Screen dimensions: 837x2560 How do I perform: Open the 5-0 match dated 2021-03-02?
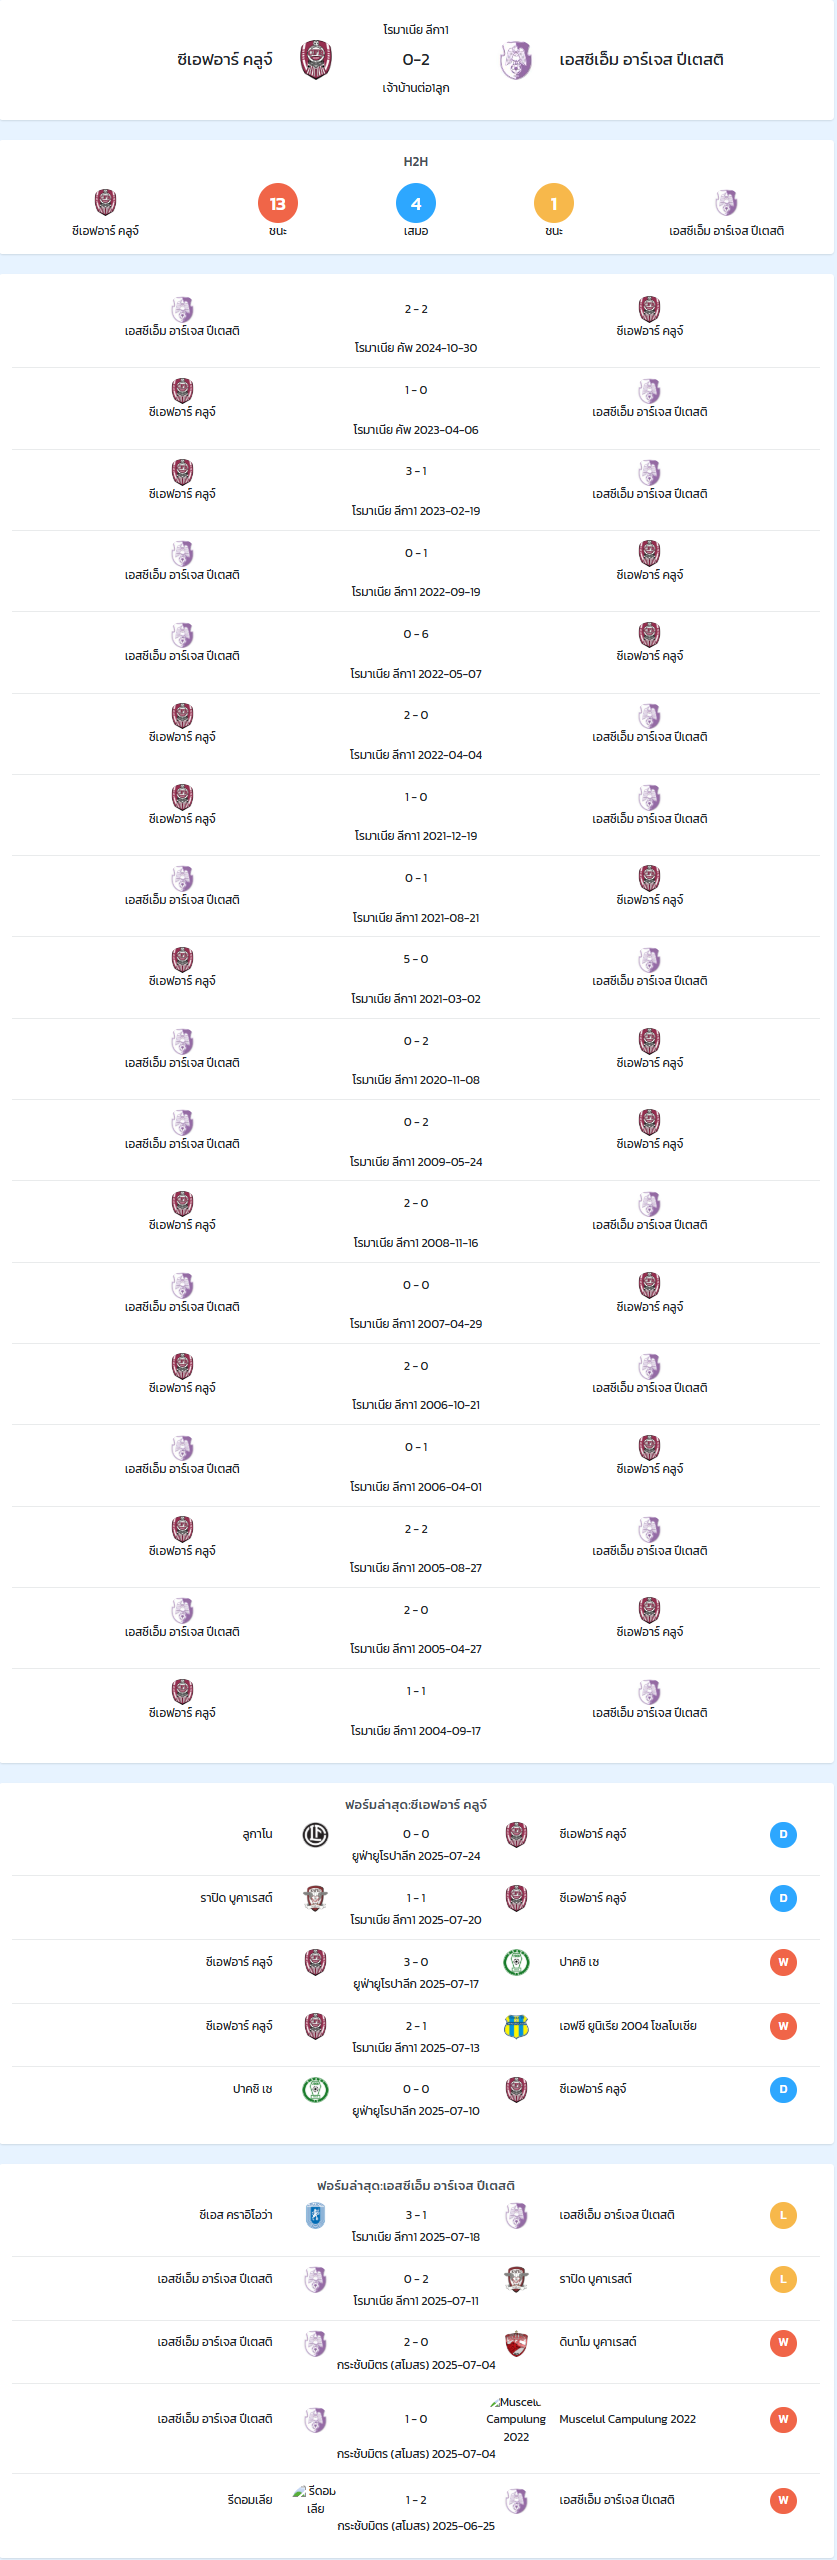tap(416, 978)
